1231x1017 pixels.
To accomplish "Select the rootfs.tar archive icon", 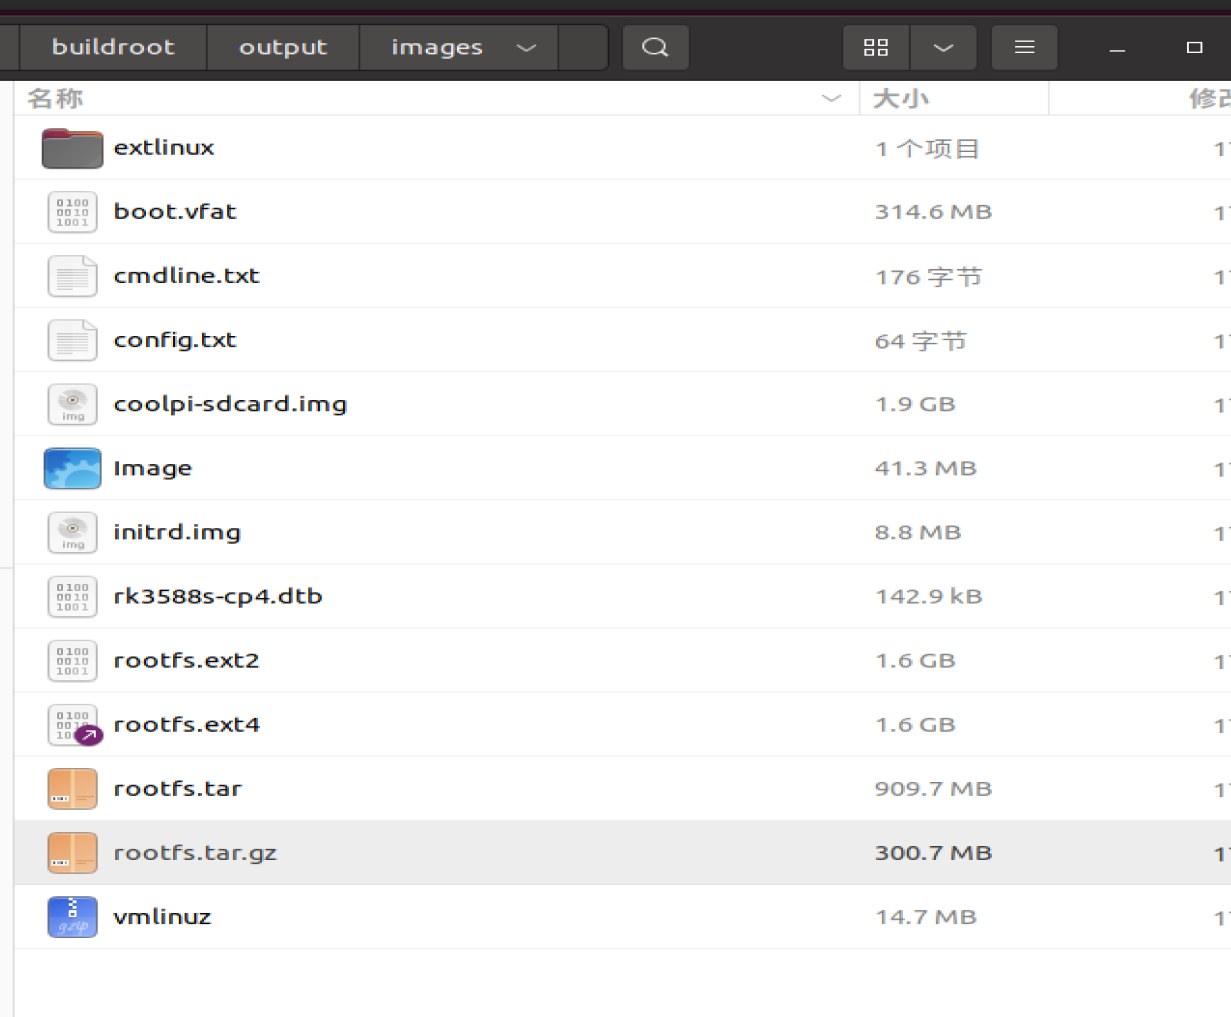I will [72, 788].
